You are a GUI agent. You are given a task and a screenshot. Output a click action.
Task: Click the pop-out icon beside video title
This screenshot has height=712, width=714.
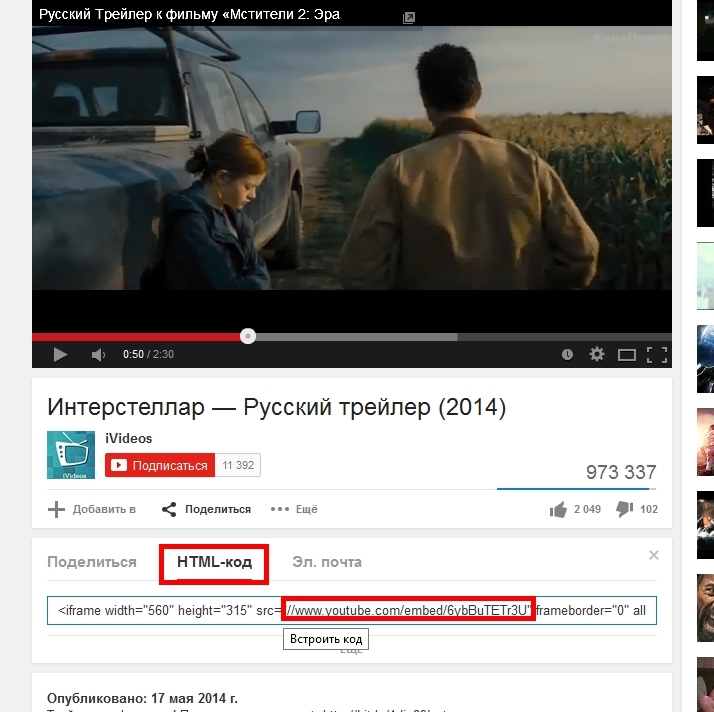409,18
